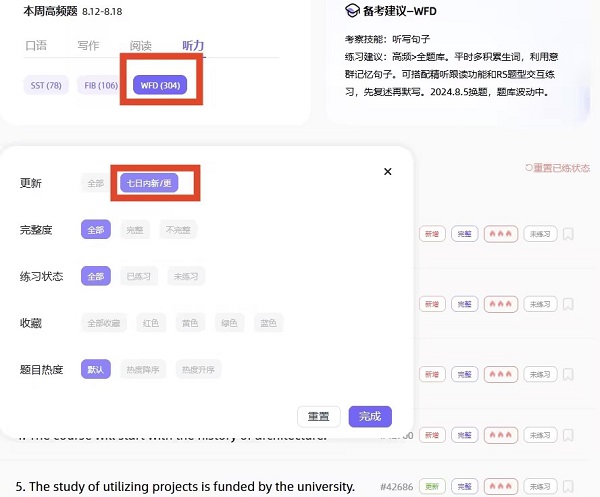Close the filter panel with the X
600x497 pixels.
(388, 171)
